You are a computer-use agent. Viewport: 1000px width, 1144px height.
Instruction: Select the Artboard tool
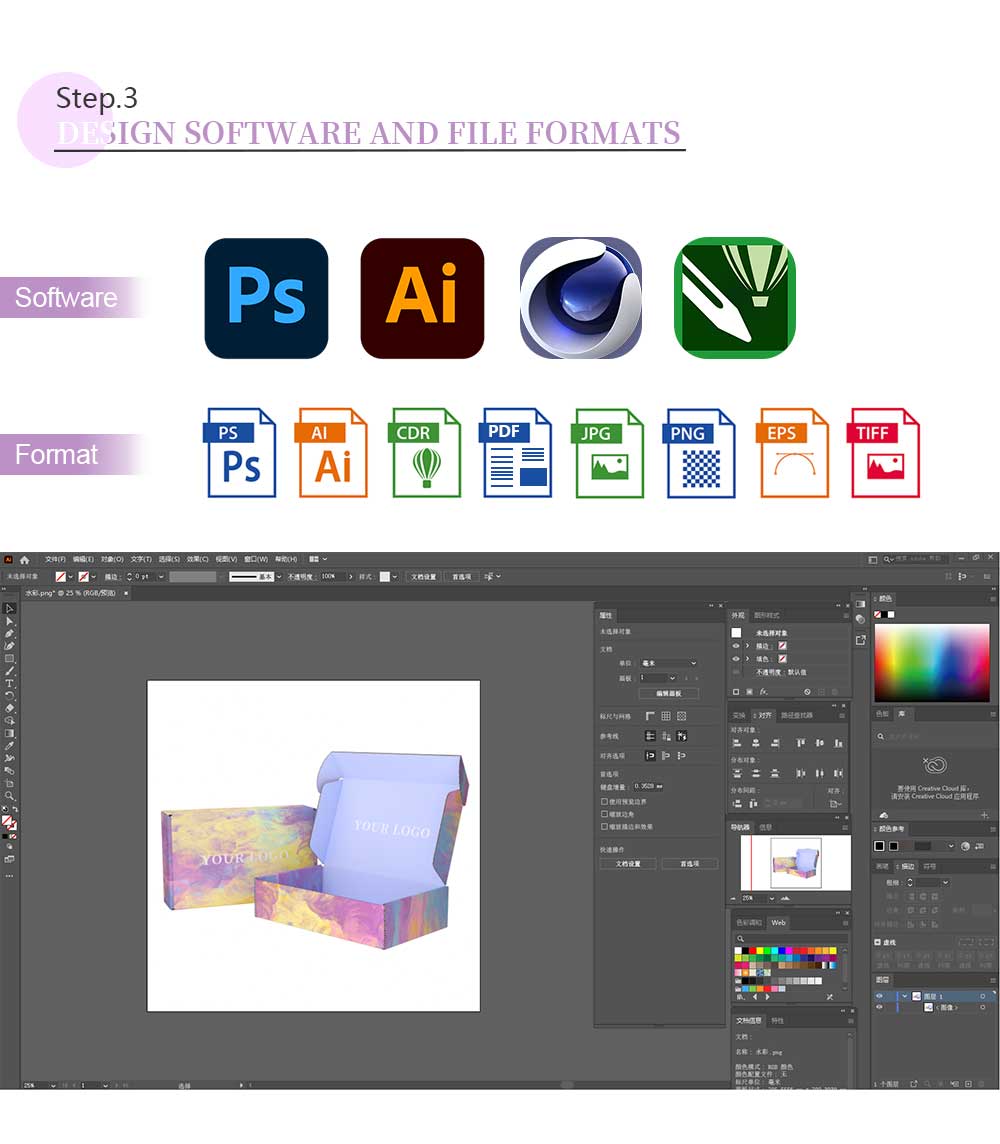pos(9,784)
